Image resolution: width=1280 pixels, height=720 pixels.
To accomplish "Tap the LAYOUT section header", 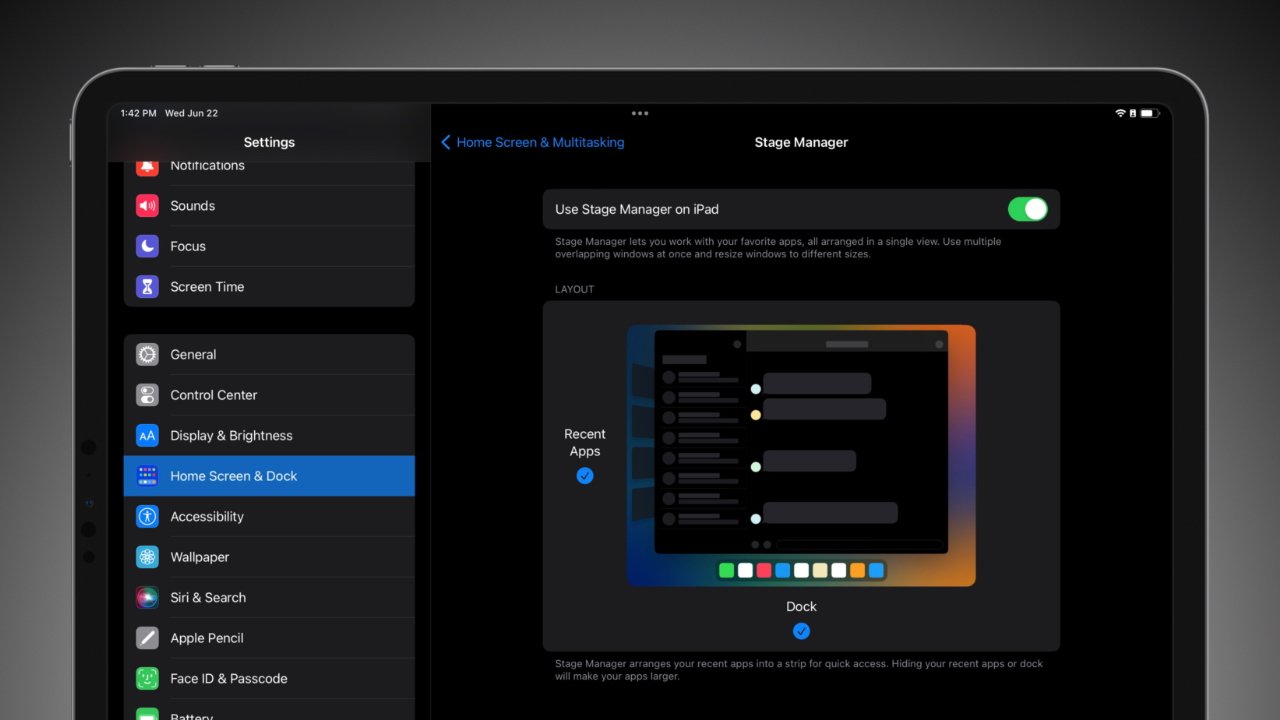I will point(575,289).
